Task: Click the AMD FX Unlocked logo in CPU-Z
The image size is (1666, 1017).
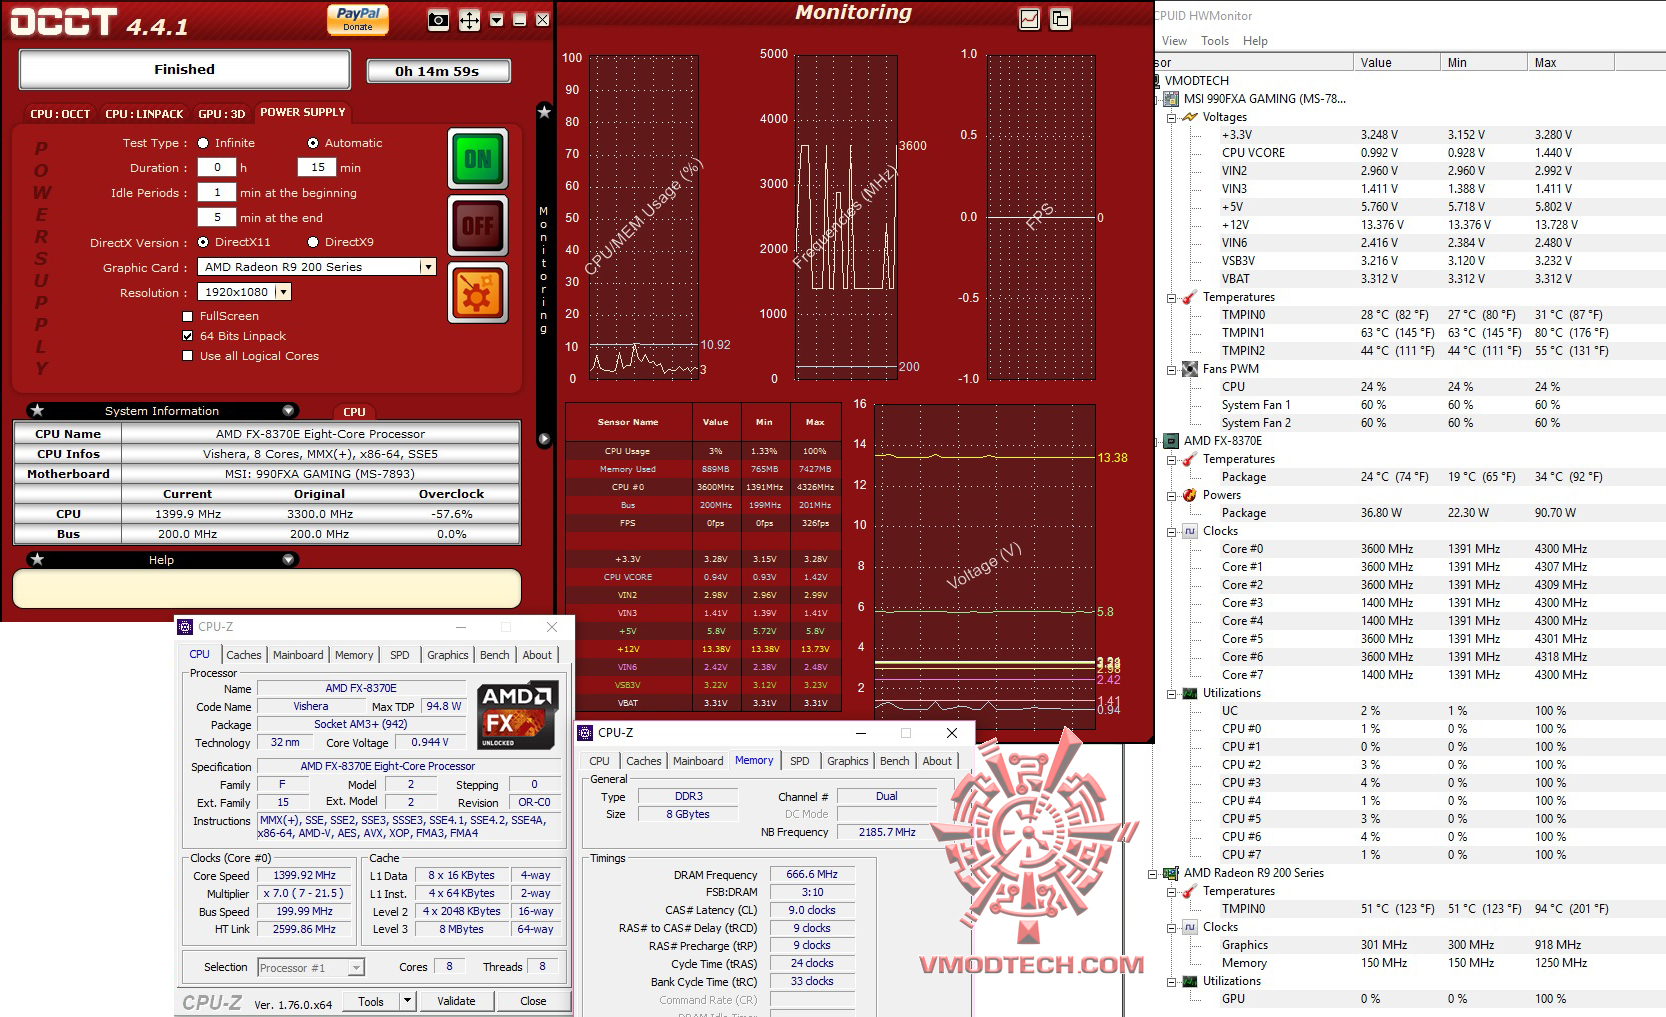Action: 516,715
